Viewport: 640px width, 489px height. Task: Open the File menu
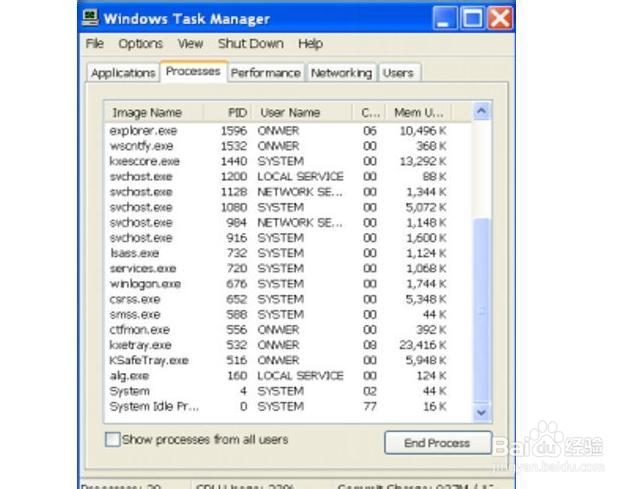coord(95,43)
